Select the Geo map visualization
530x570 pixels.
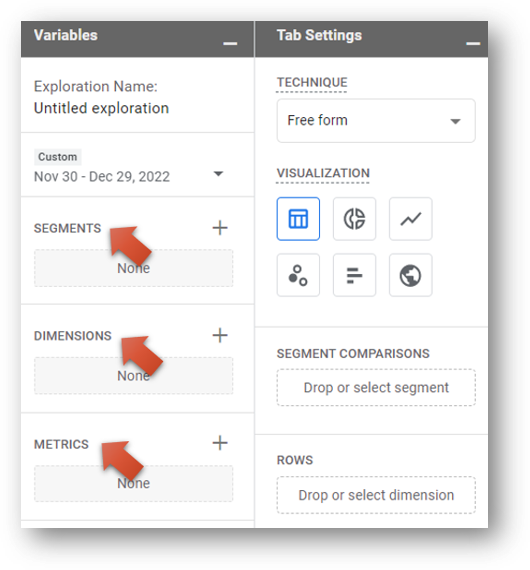click(x=410, y=275)
